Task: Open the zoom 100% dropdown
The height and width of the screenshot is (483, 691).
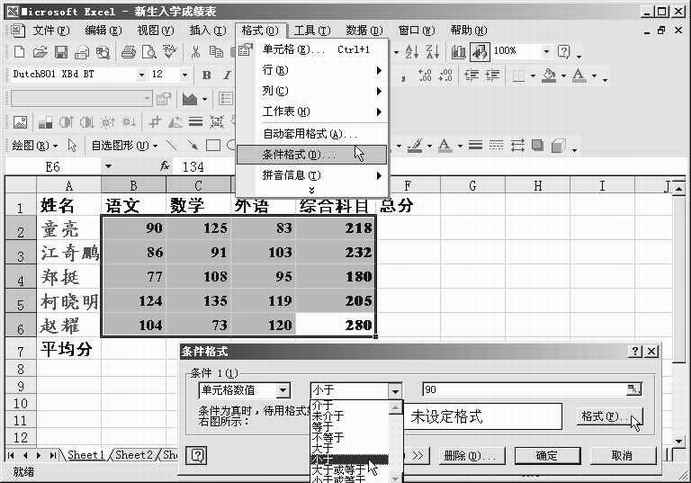Action: [546, 52]
